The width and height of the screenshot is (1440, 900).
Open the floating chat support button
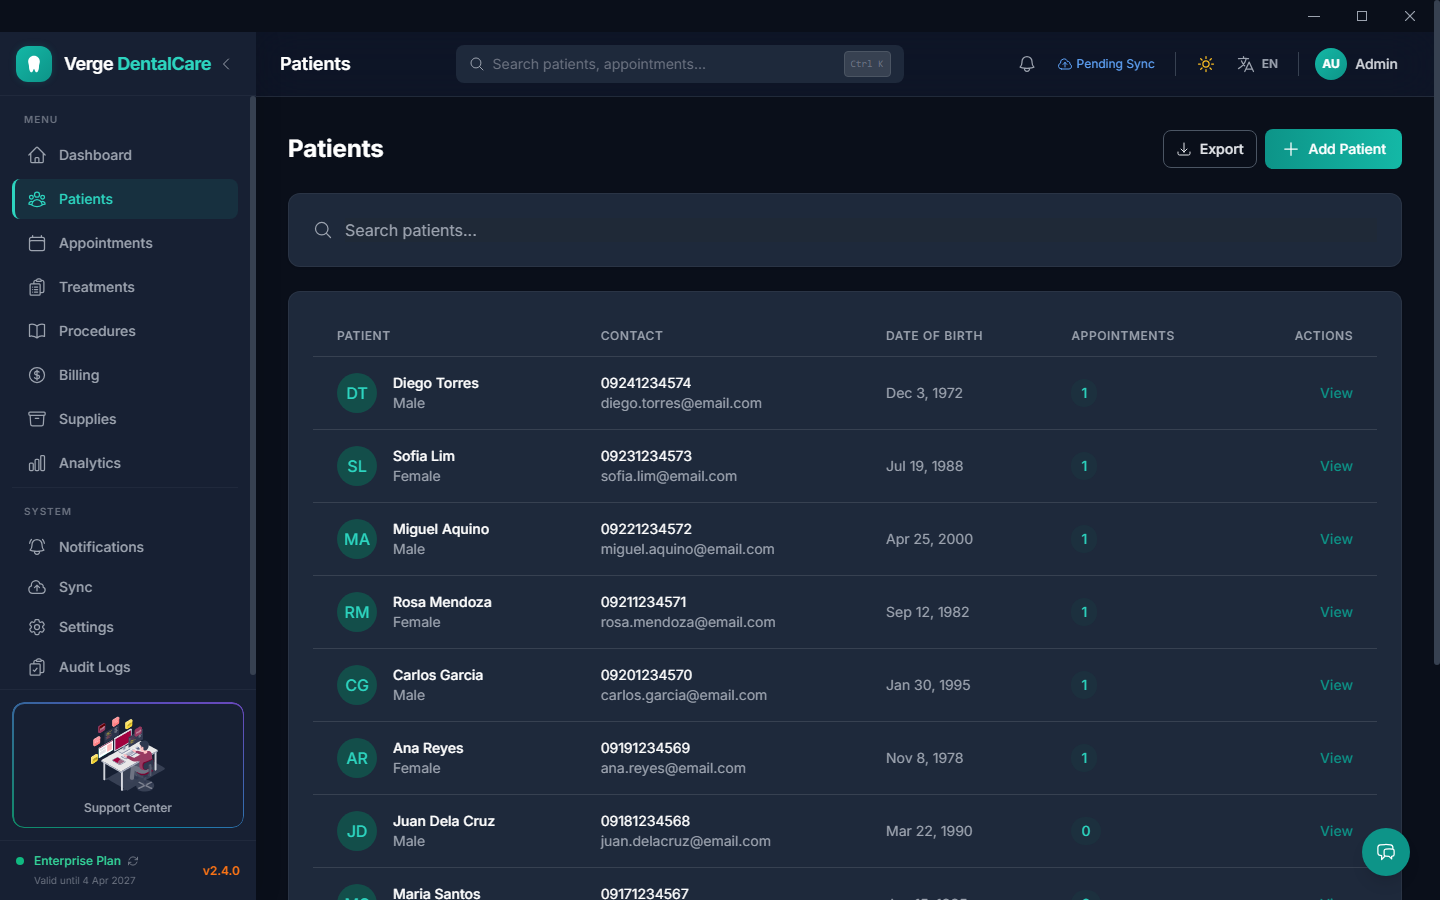(1386, 852)
